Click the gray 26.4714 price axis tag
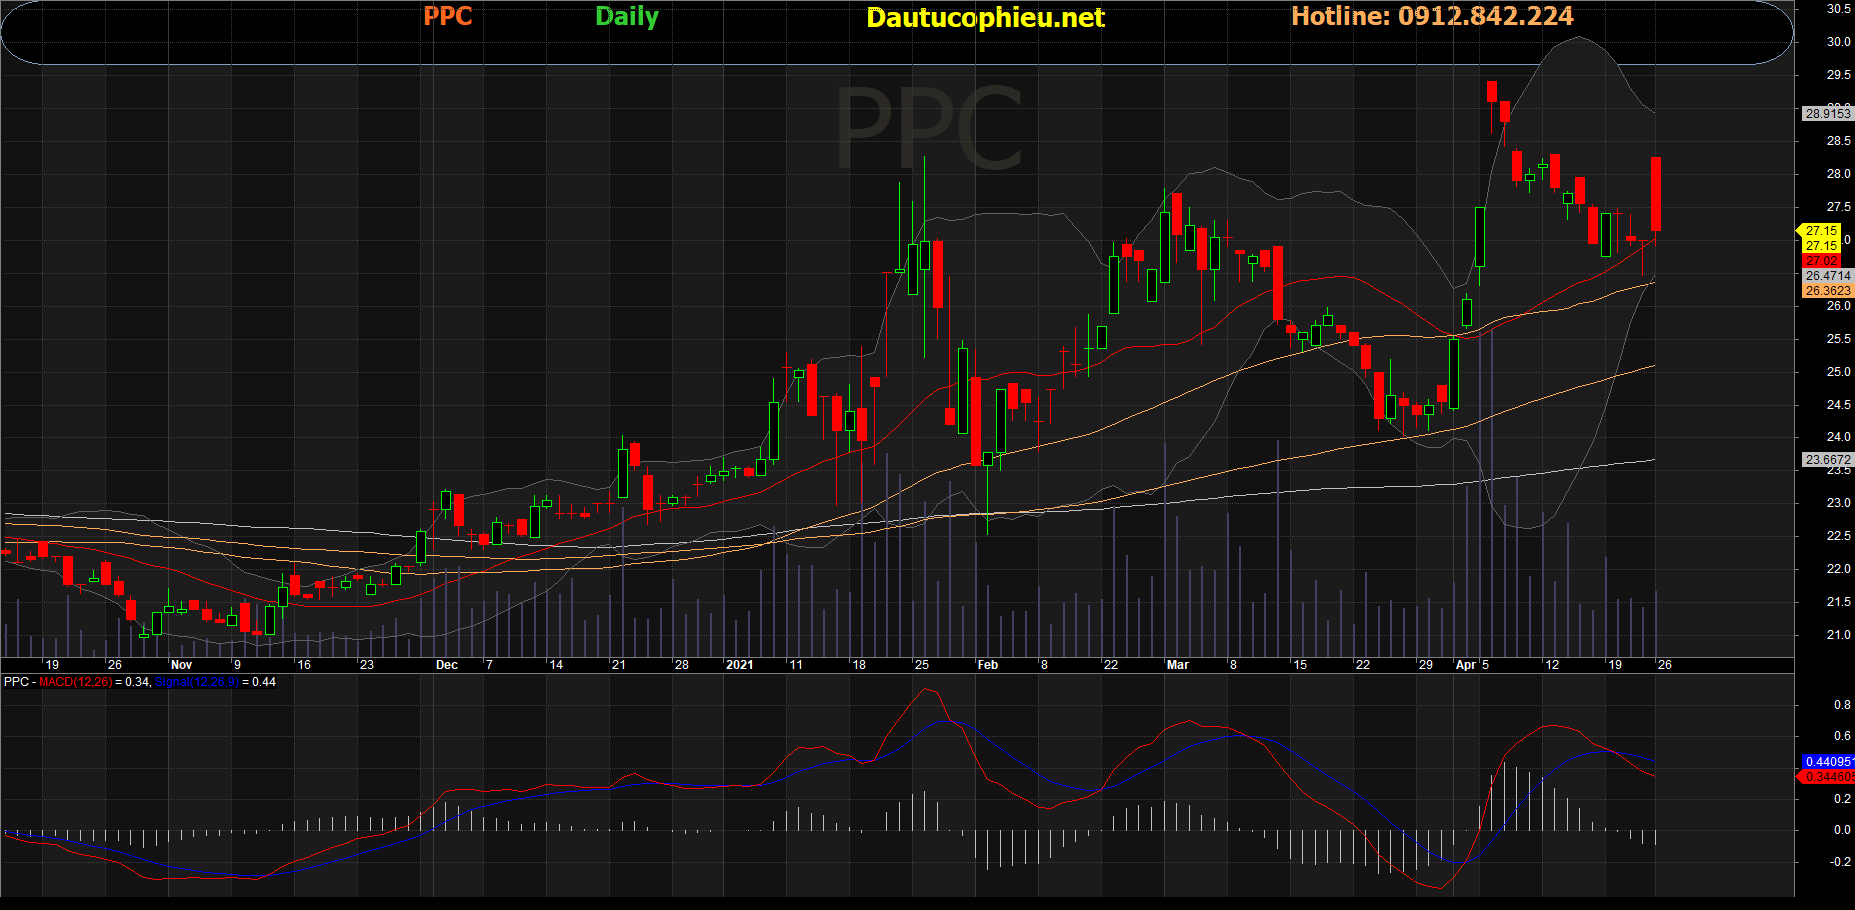Screen dimensions: 1855x910 (x=1827, y=276)
